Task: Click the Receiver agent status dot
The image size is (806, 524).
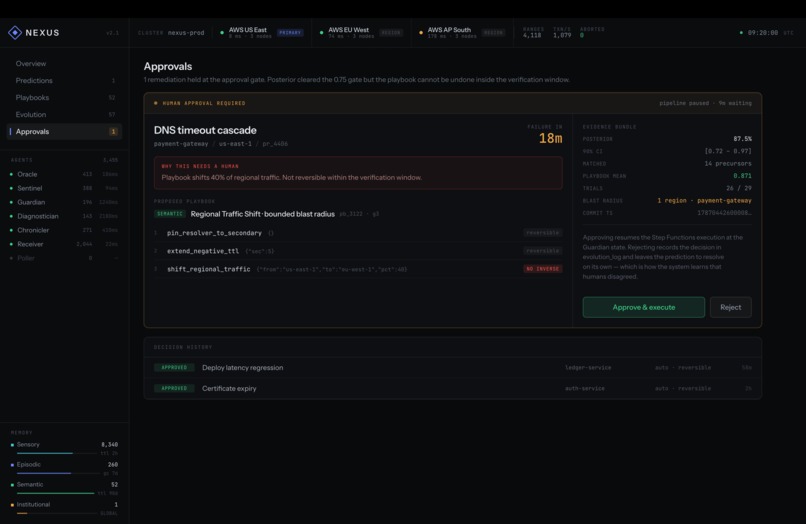Action: click(11, 244)
